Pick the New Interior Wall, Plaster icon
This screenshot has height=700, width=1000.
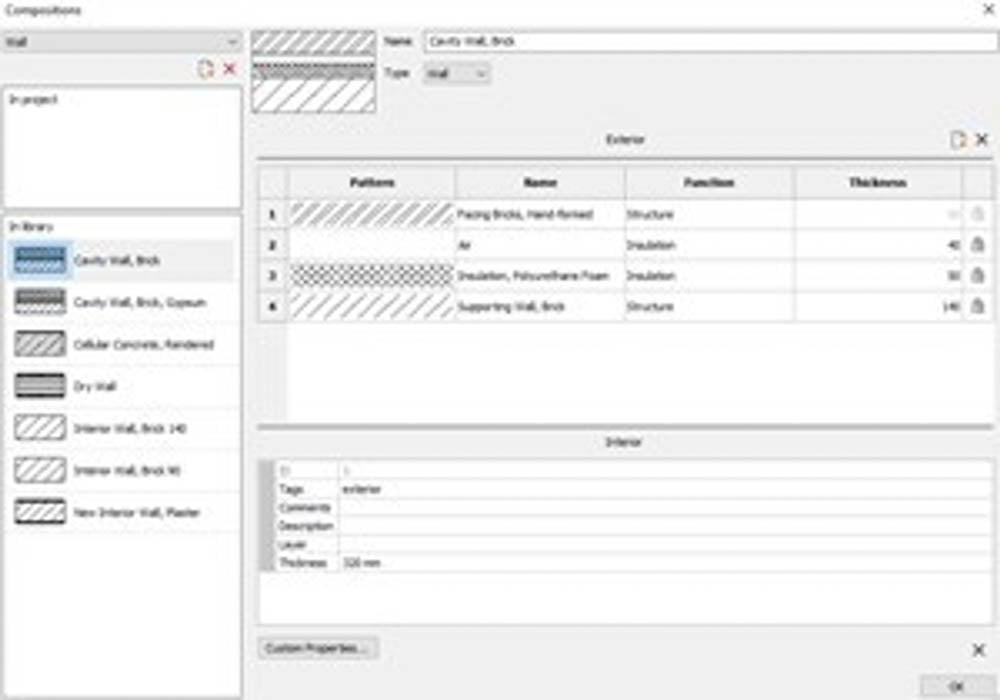point(41,512)
